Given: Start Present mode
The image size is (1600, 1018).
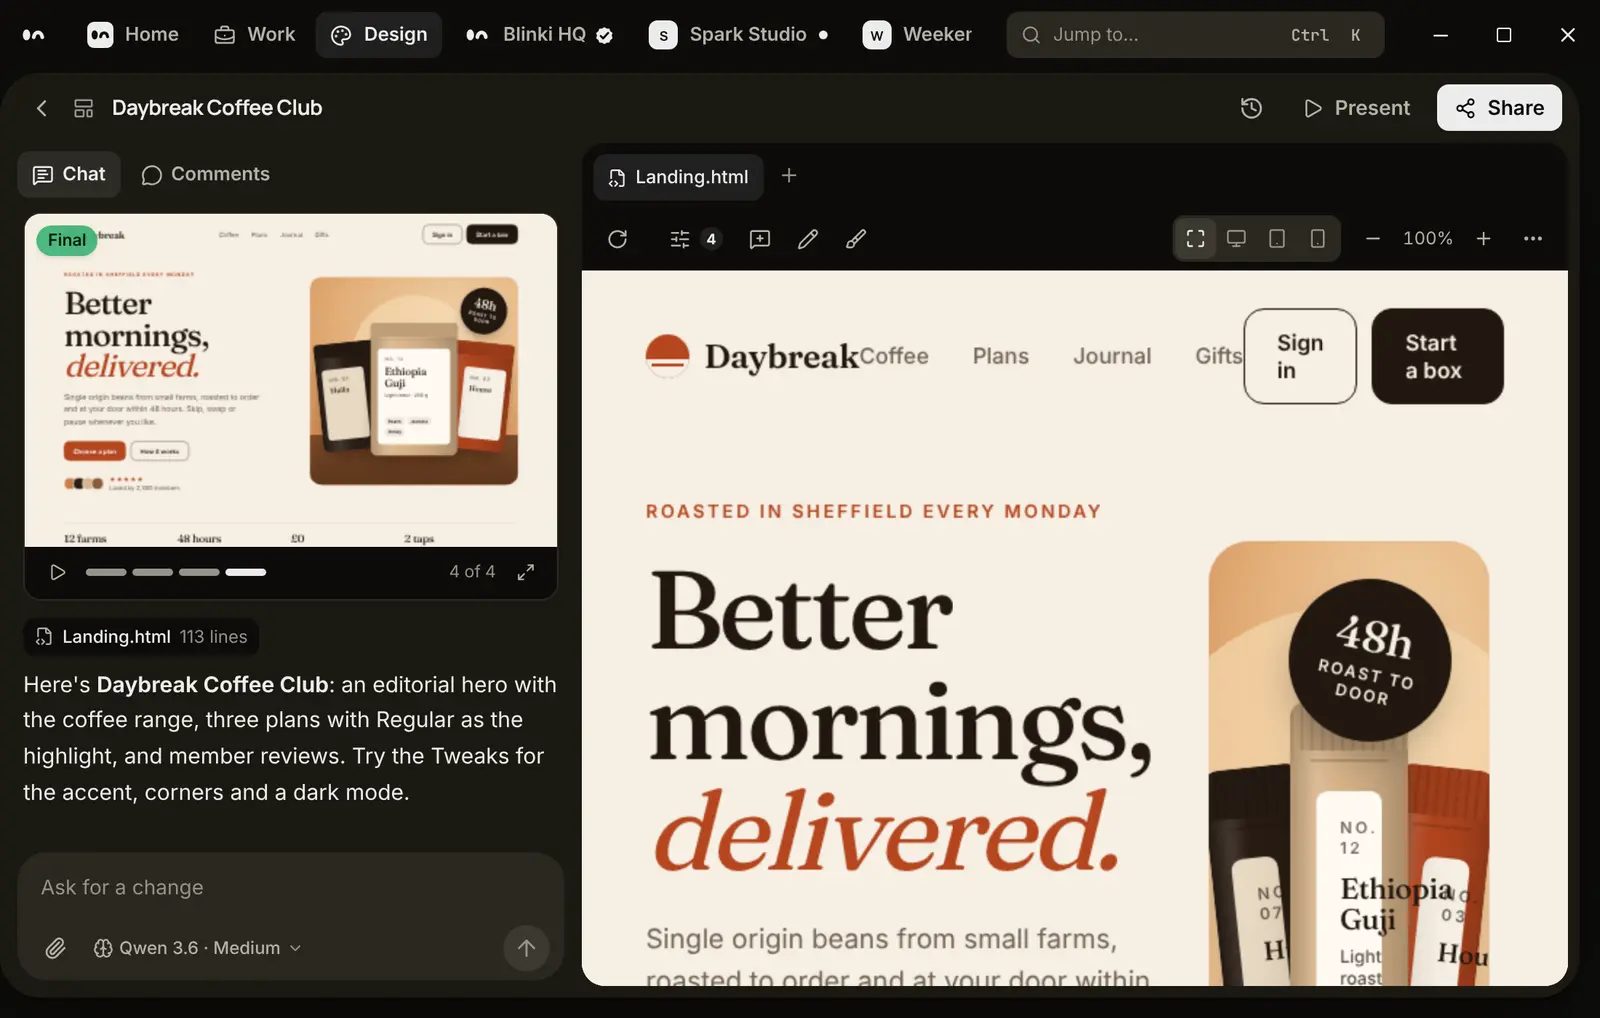Looking at the screenshot, I should pyautogui.click(x=1357, y=108).
